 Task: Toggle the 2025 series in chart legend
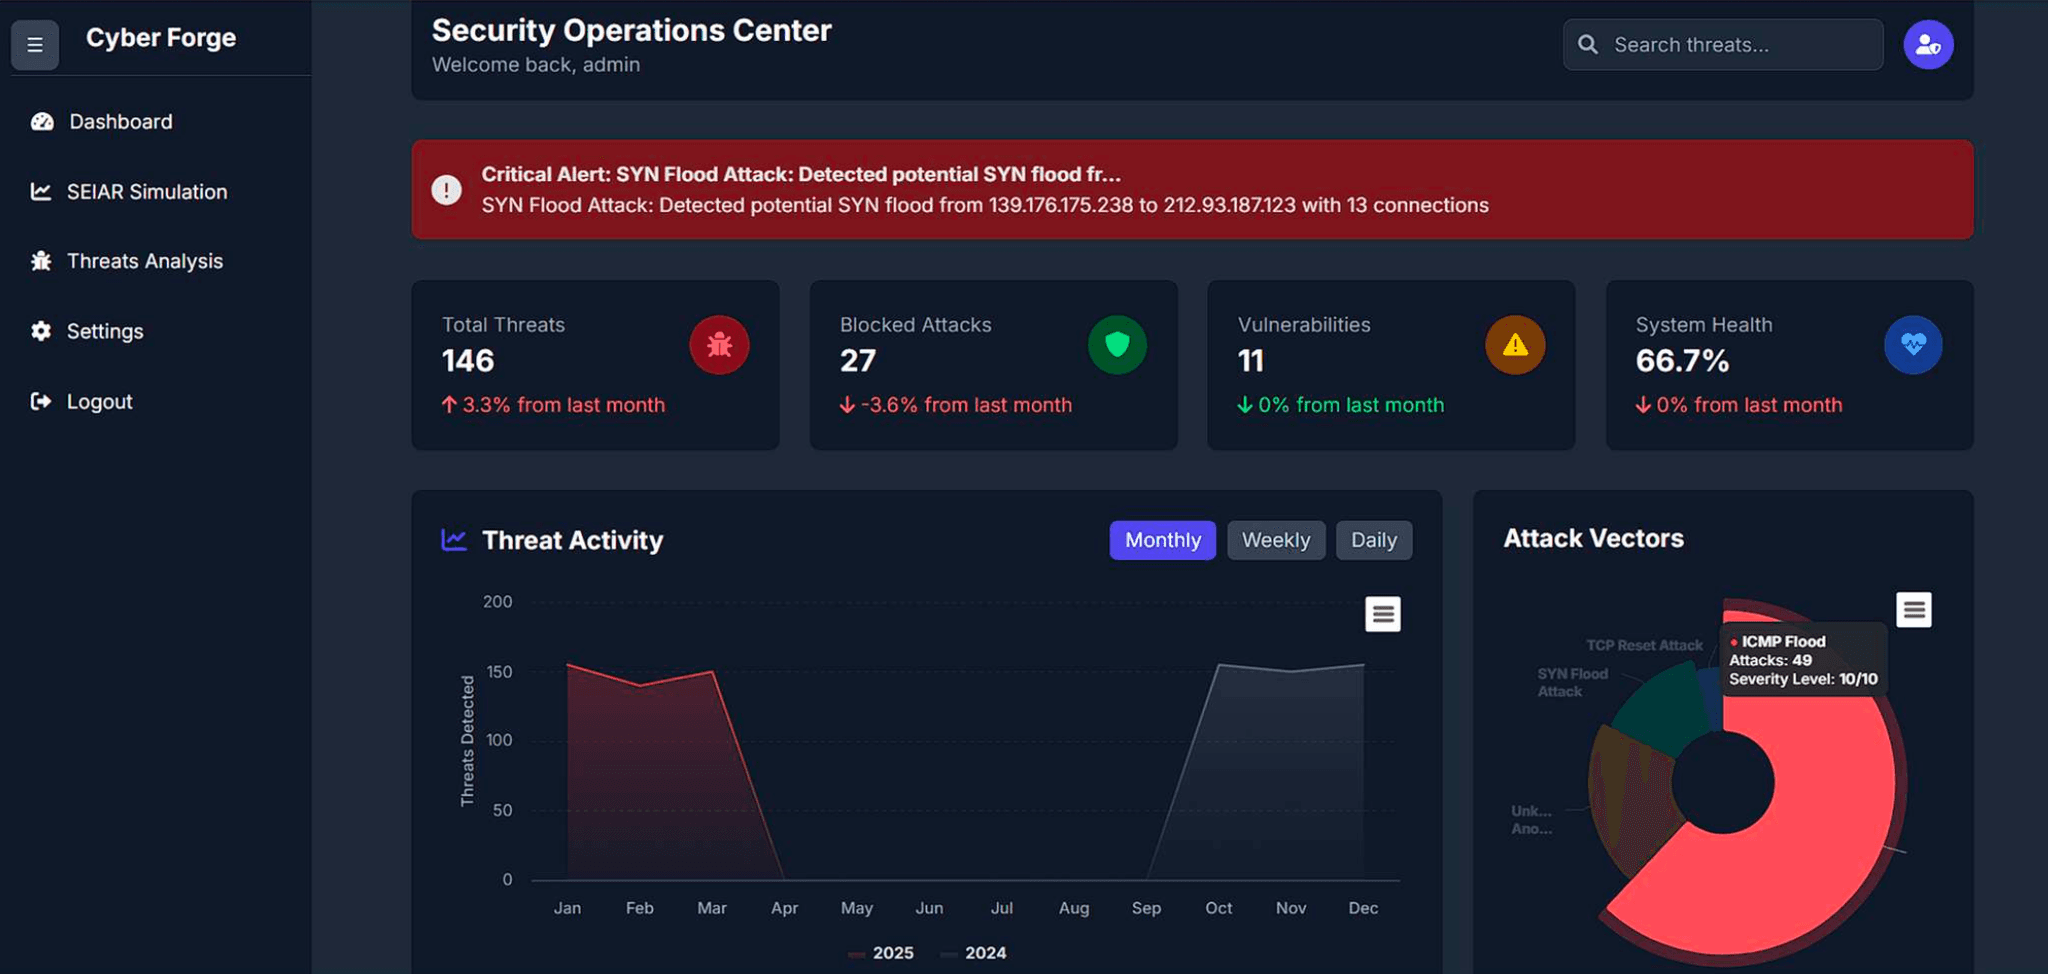[881, 953]
